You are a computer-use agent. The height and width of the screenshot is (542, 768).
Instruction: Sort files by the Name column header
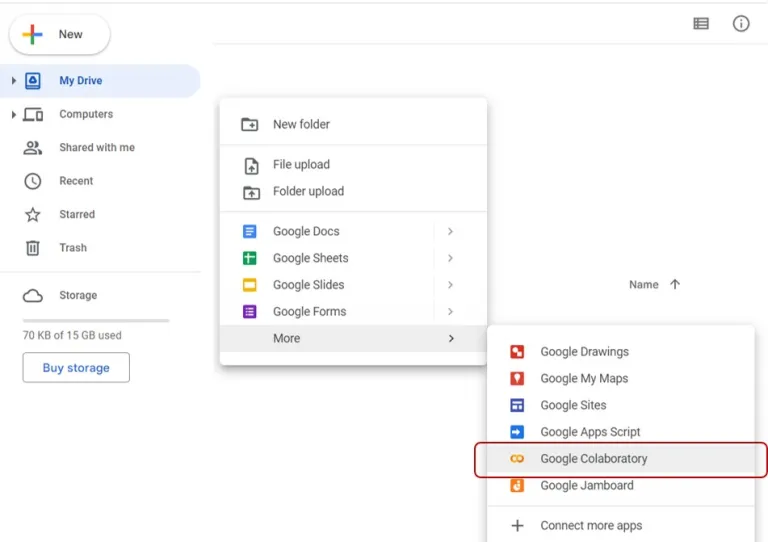[x=644, y=284]
